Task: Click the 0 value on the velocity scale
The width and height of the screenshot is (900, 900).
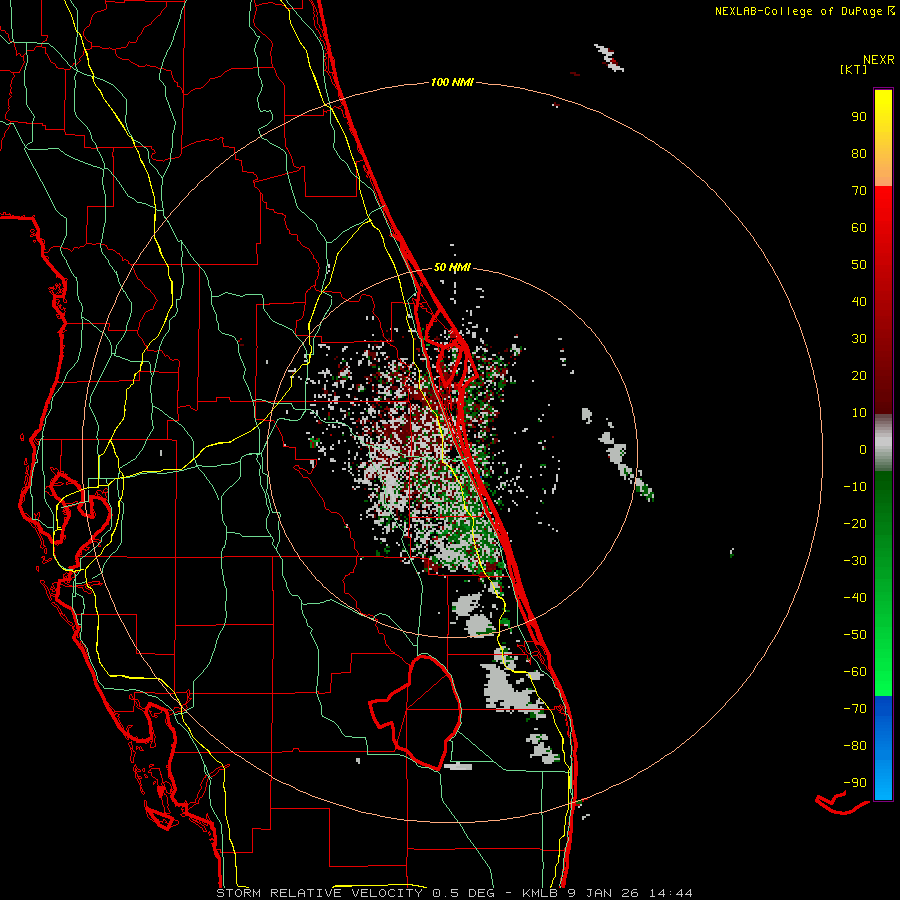Action: [863, 449]
